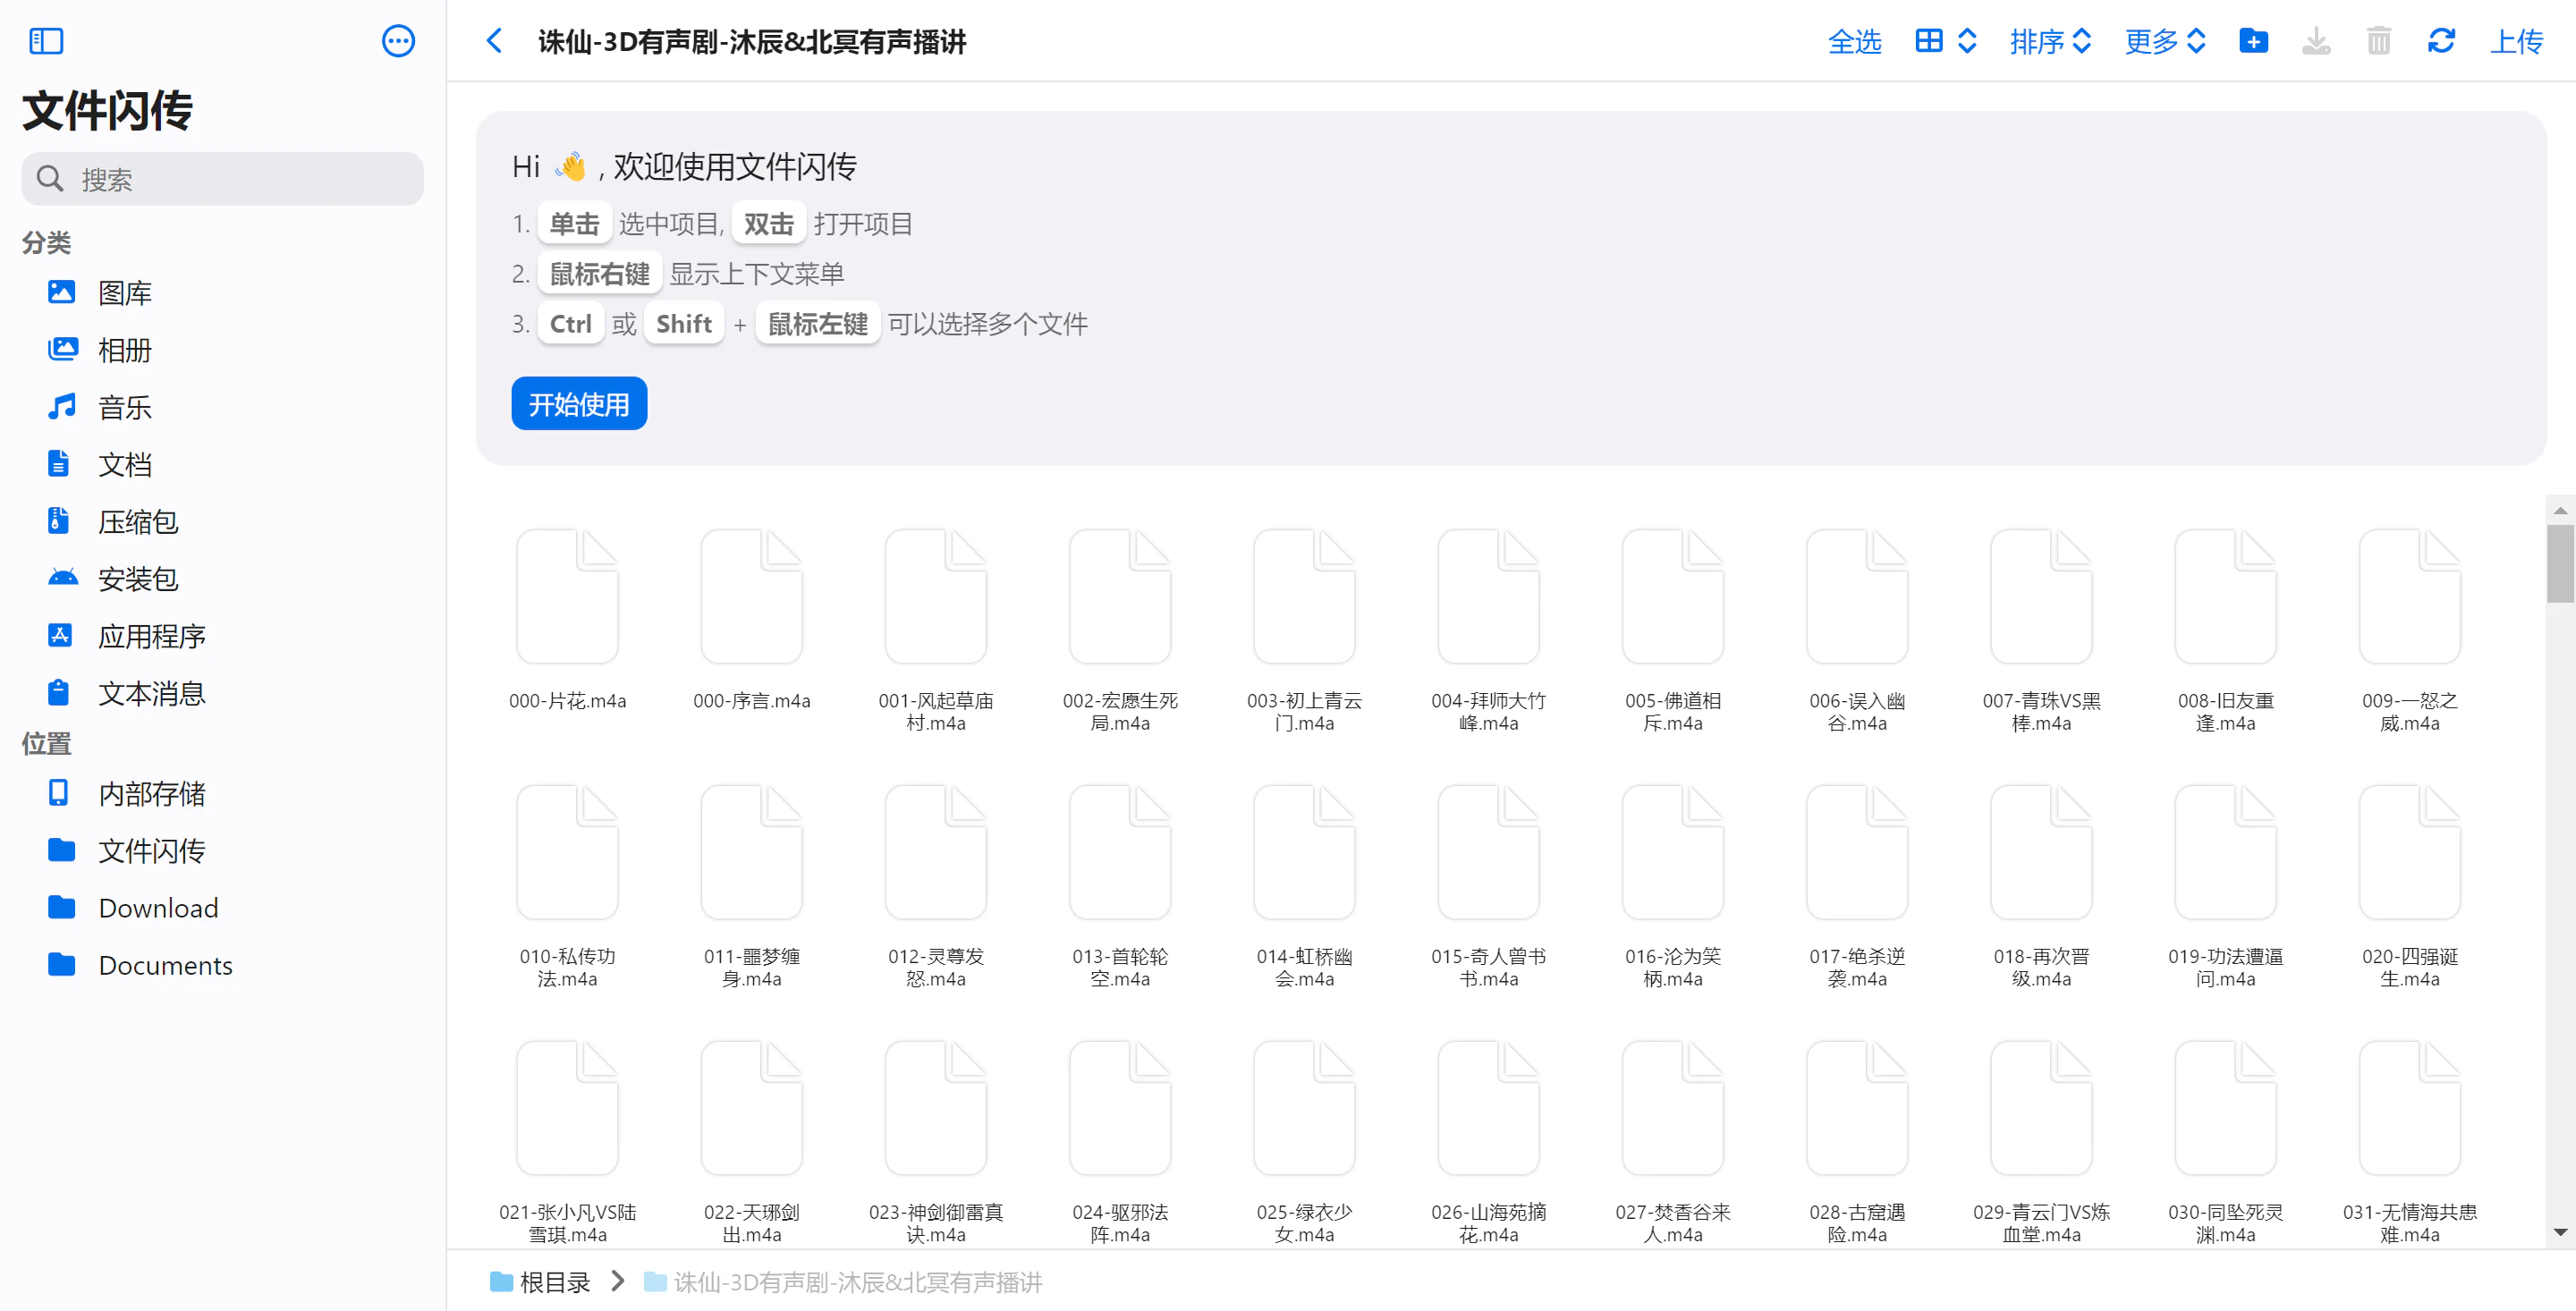This screenshot has height=1311, width=2576.
Task: Select file 026-山海苑摘花.m4a
Action: [1488, 1141]
